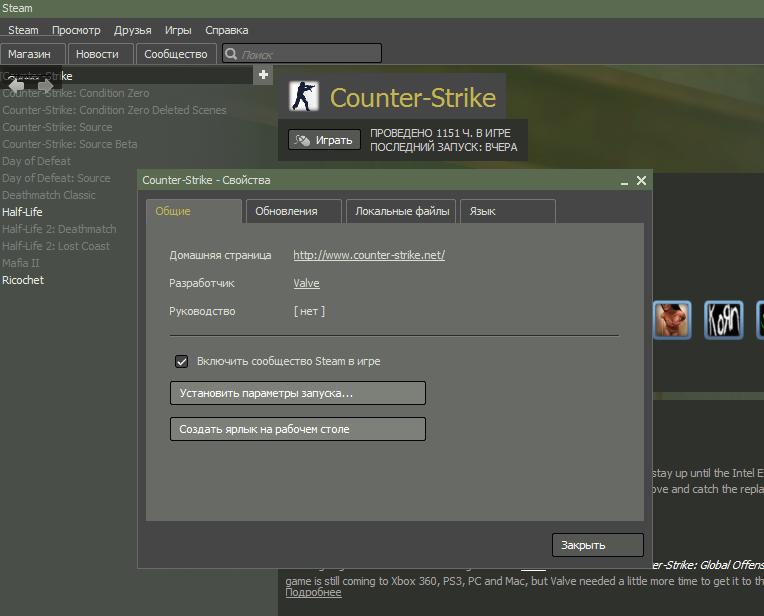Open the Игры menu
The width and height of the screenshot is (764, 616).
178,30
